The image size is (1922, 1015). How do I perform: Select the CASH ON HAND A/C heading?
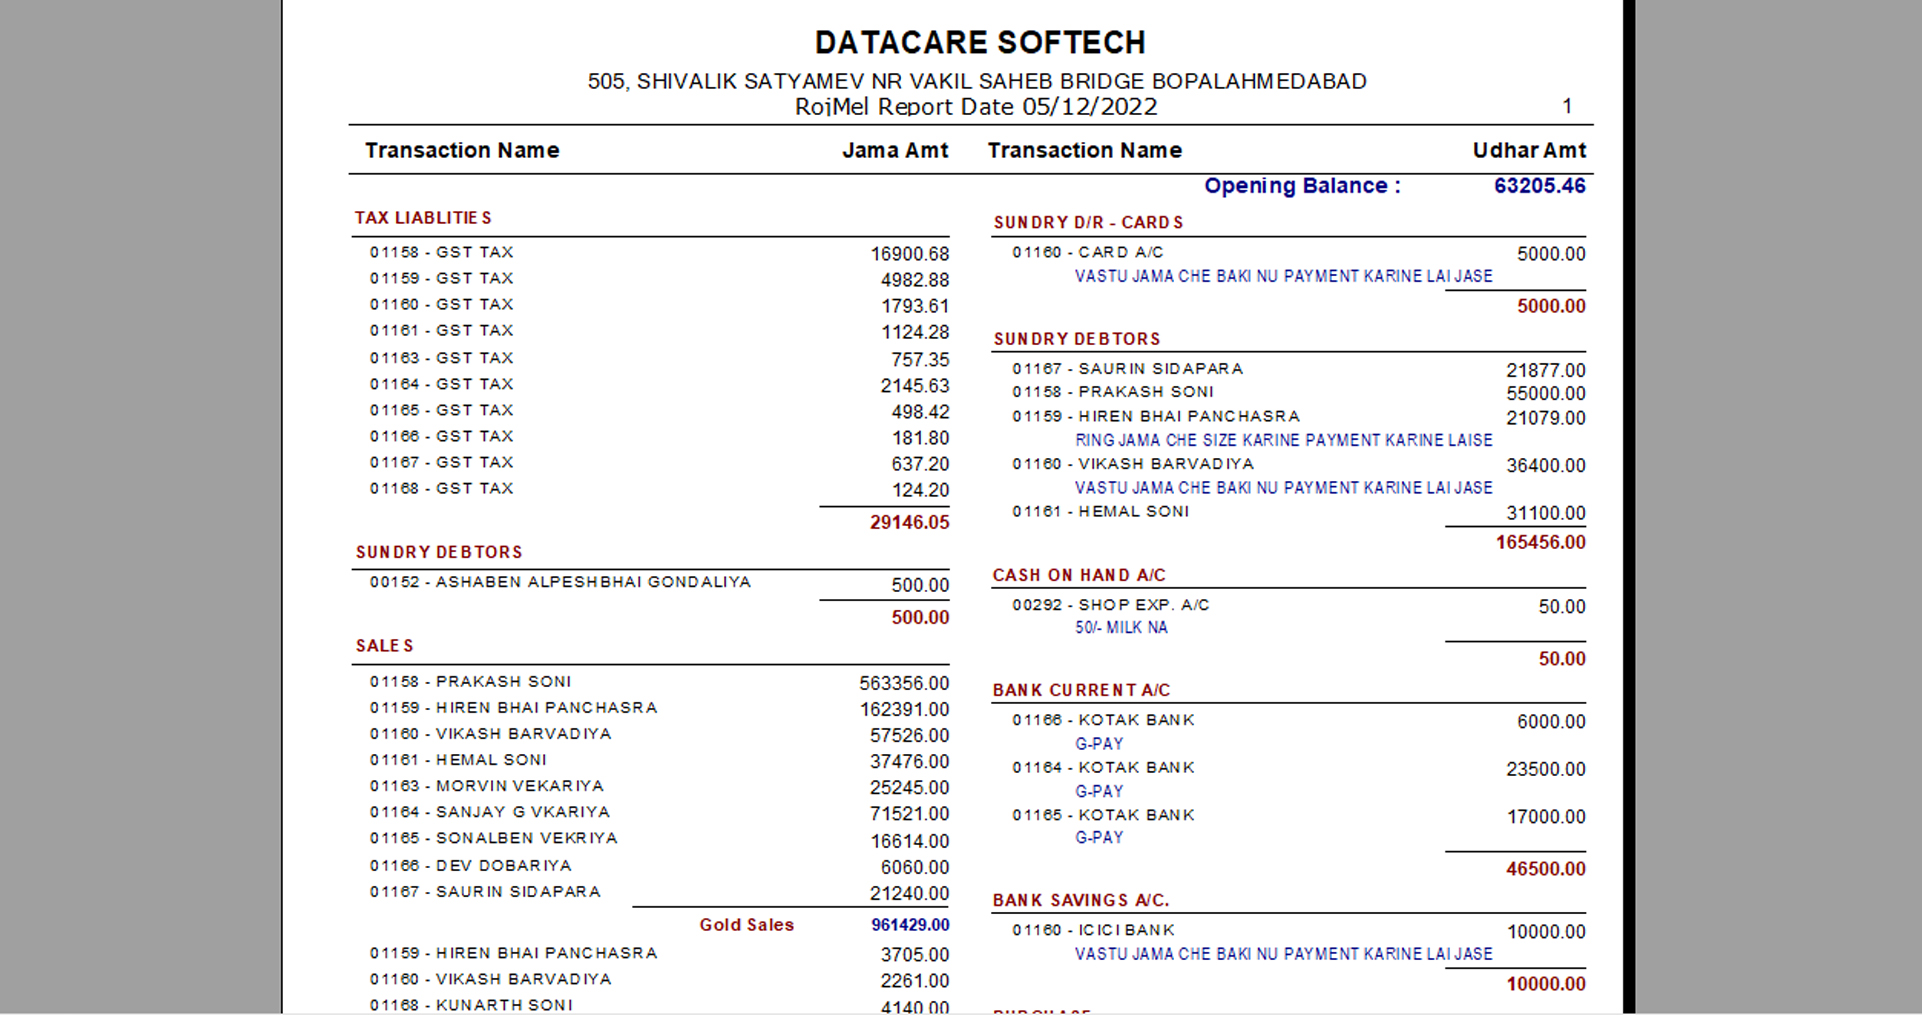1079,576
